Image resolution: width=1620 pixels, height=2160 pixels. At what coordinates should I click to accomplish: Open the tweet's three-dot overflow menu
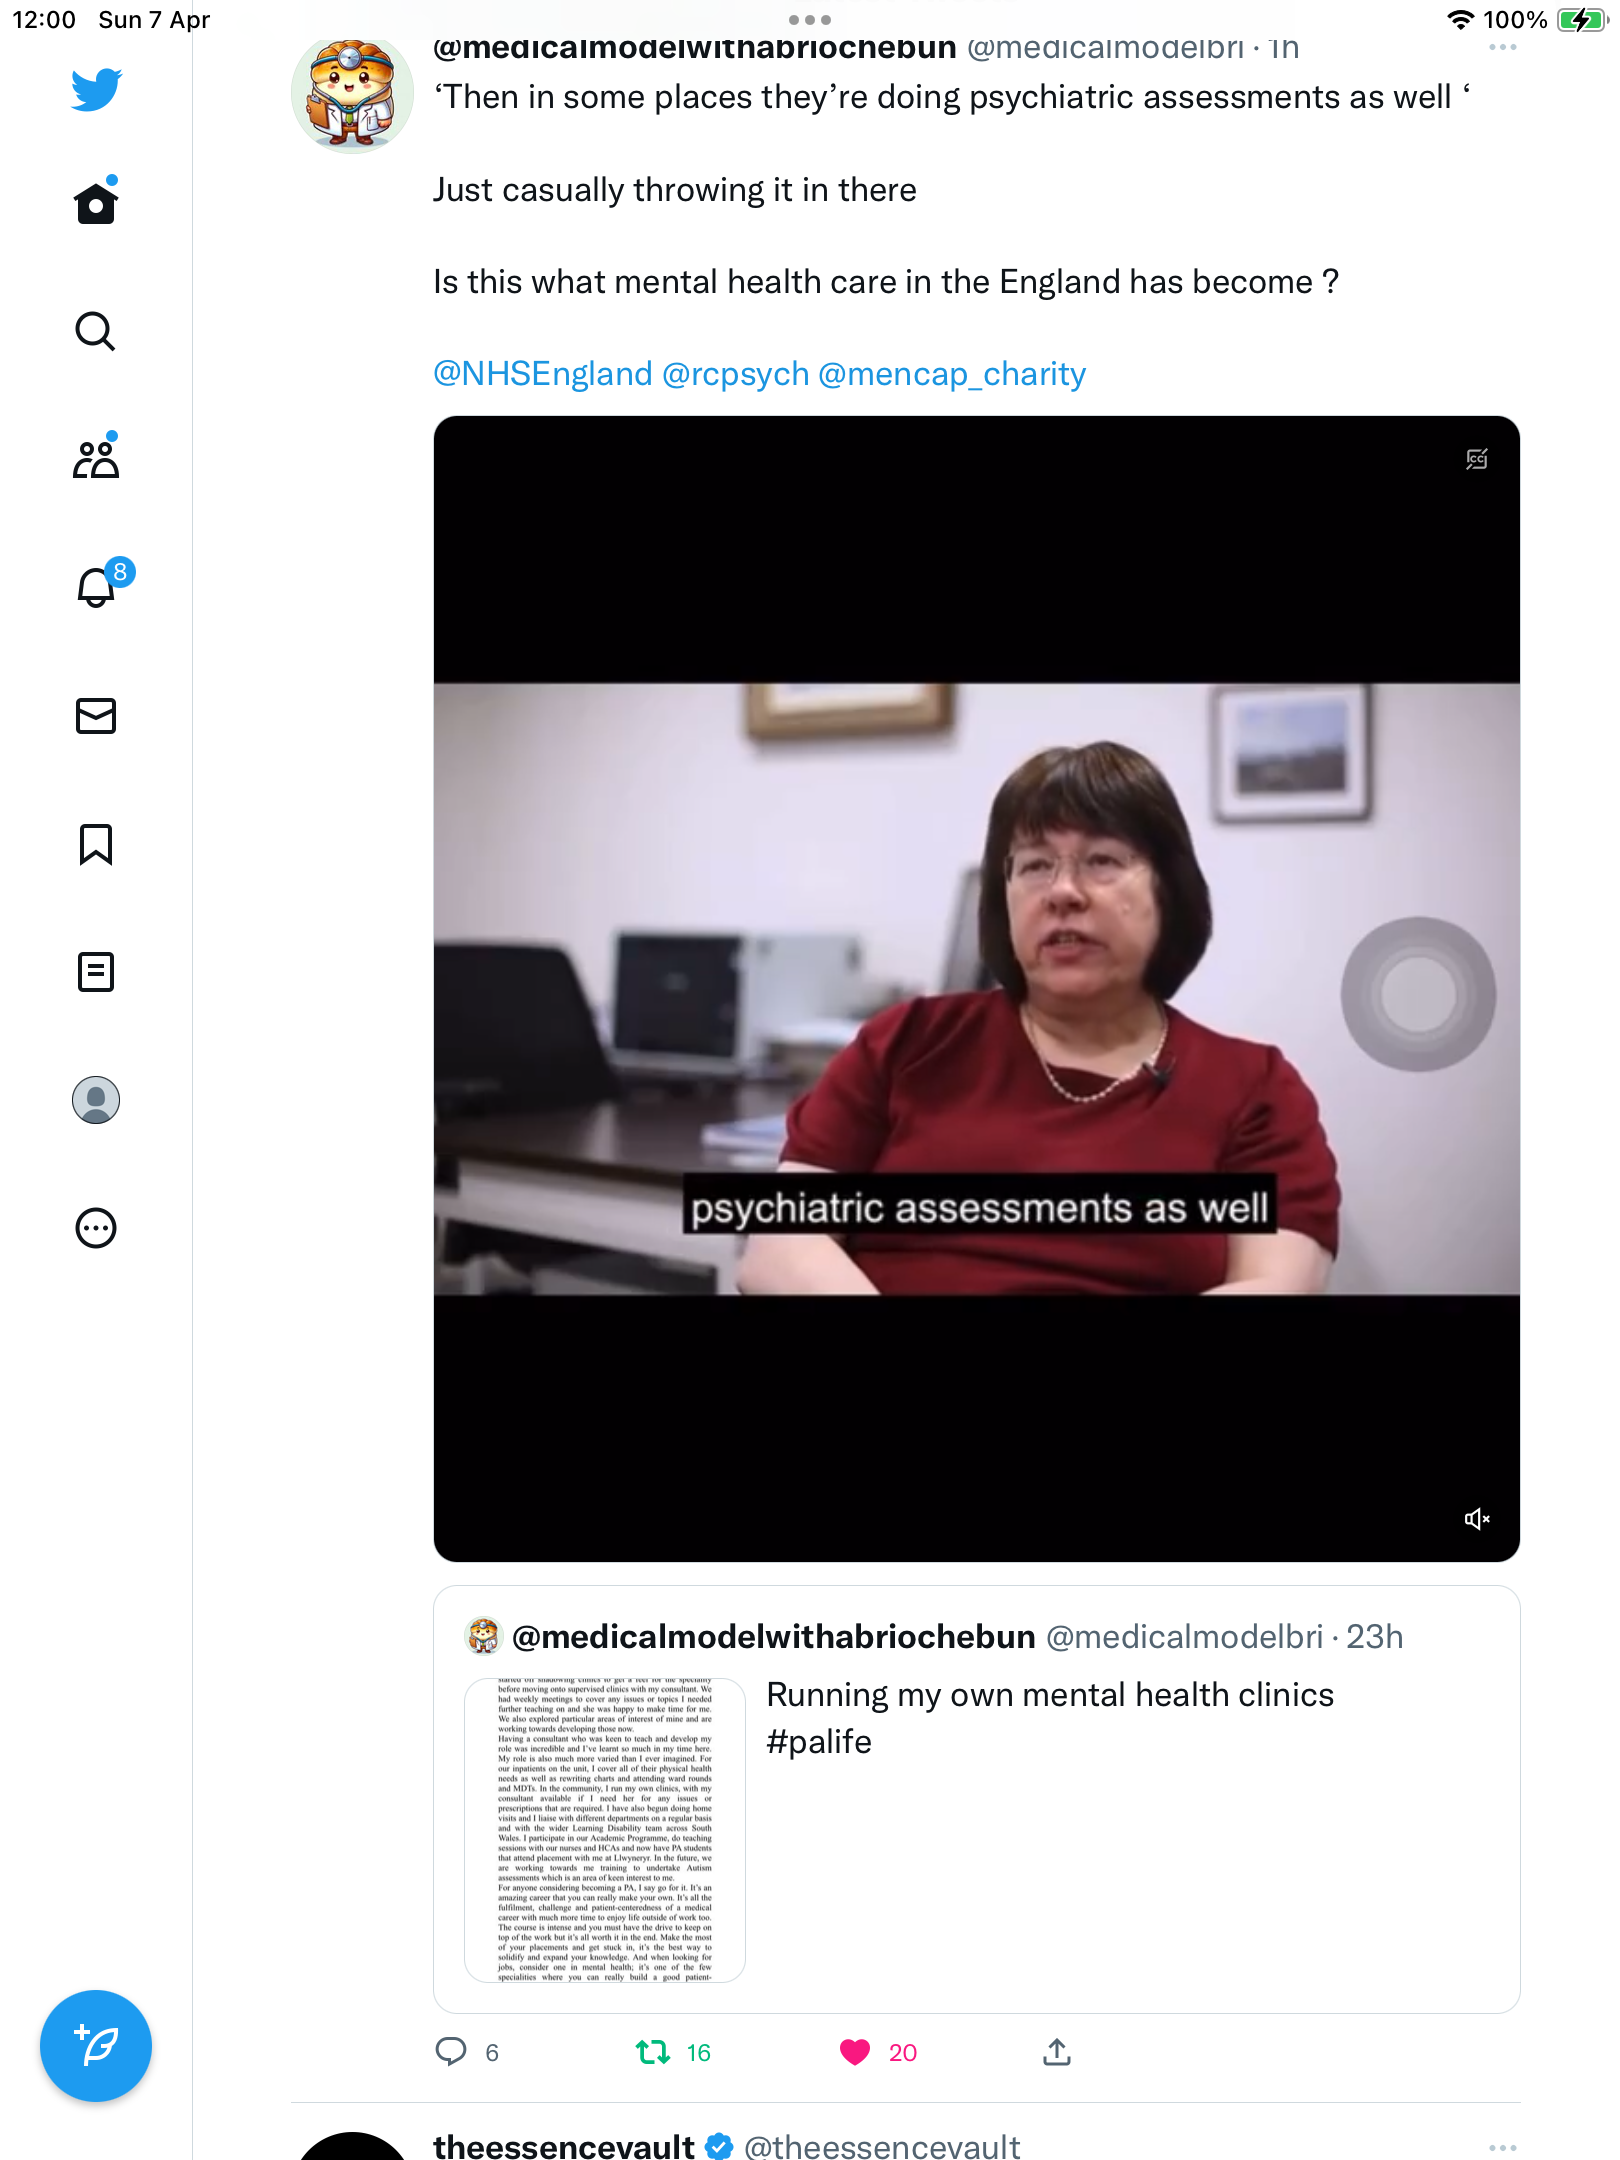[1502, 48]
